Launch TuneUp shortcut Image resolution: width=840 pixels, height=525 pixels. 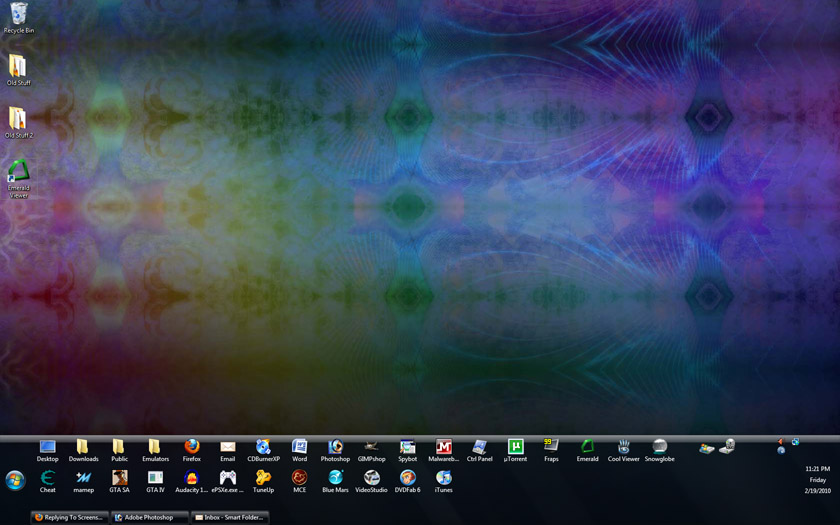tap(264, 482)
